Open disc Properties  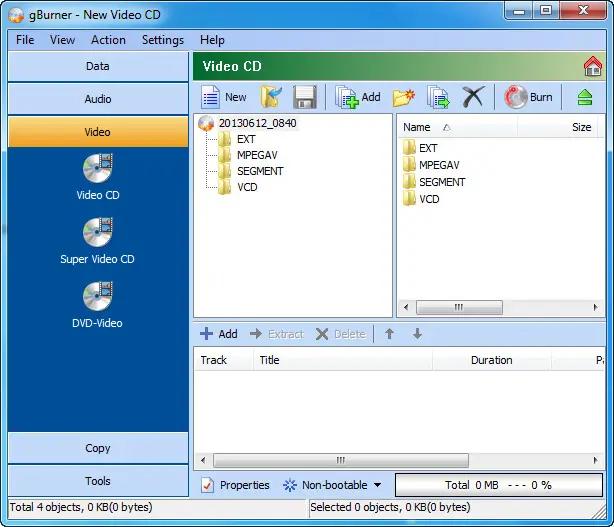[x=235, y=485]
